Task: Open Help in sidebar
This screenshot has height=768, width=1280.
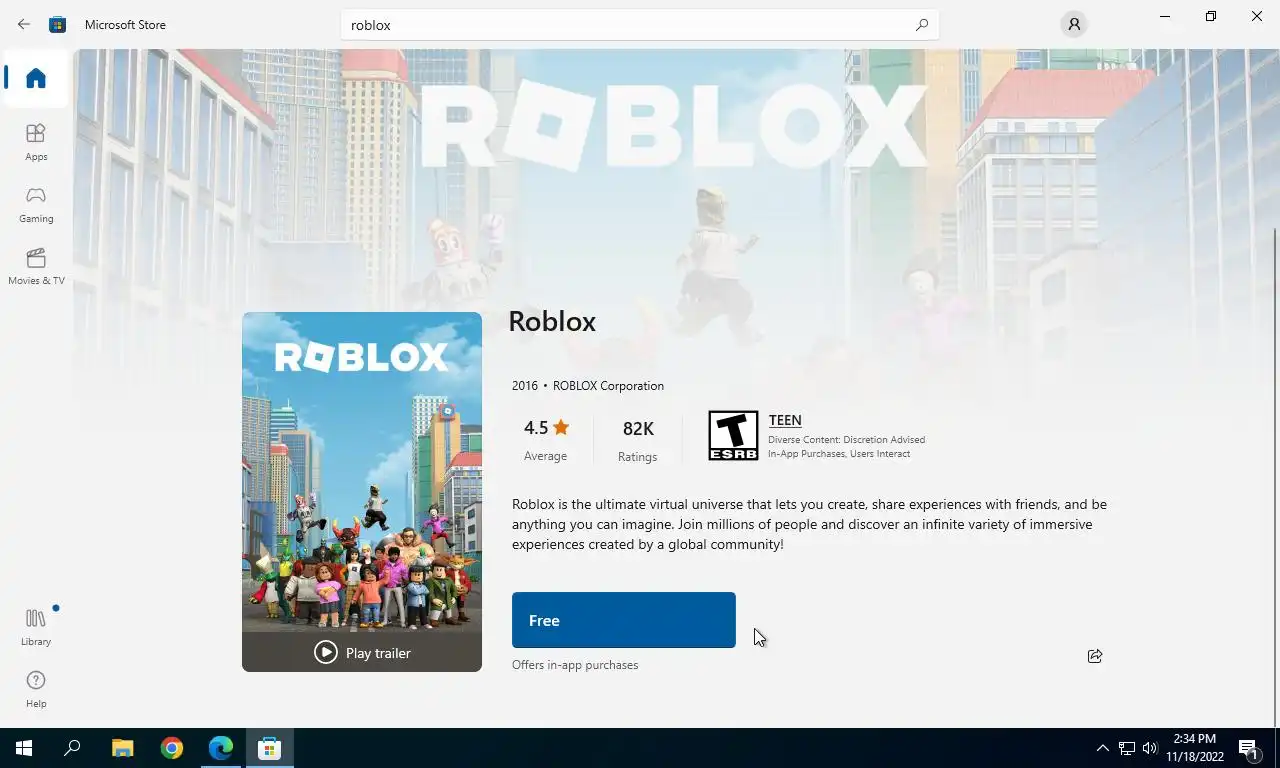Action: coord(36,689)
